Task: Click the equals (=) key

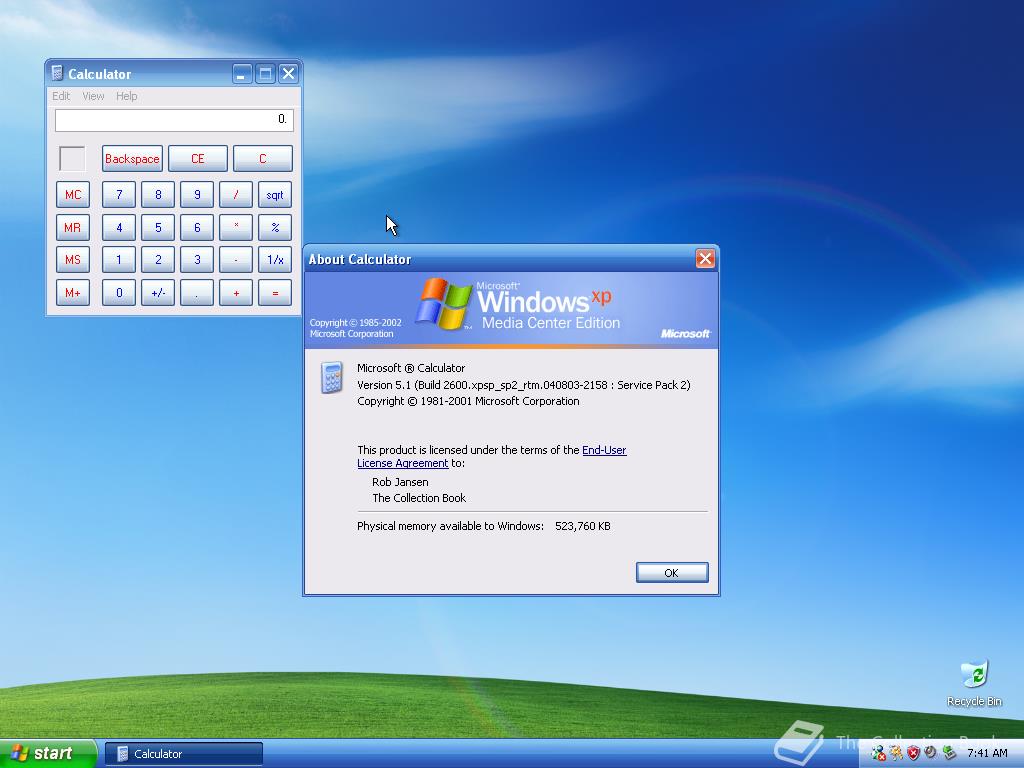Action: pyautogui.click(x=275, y=293)
